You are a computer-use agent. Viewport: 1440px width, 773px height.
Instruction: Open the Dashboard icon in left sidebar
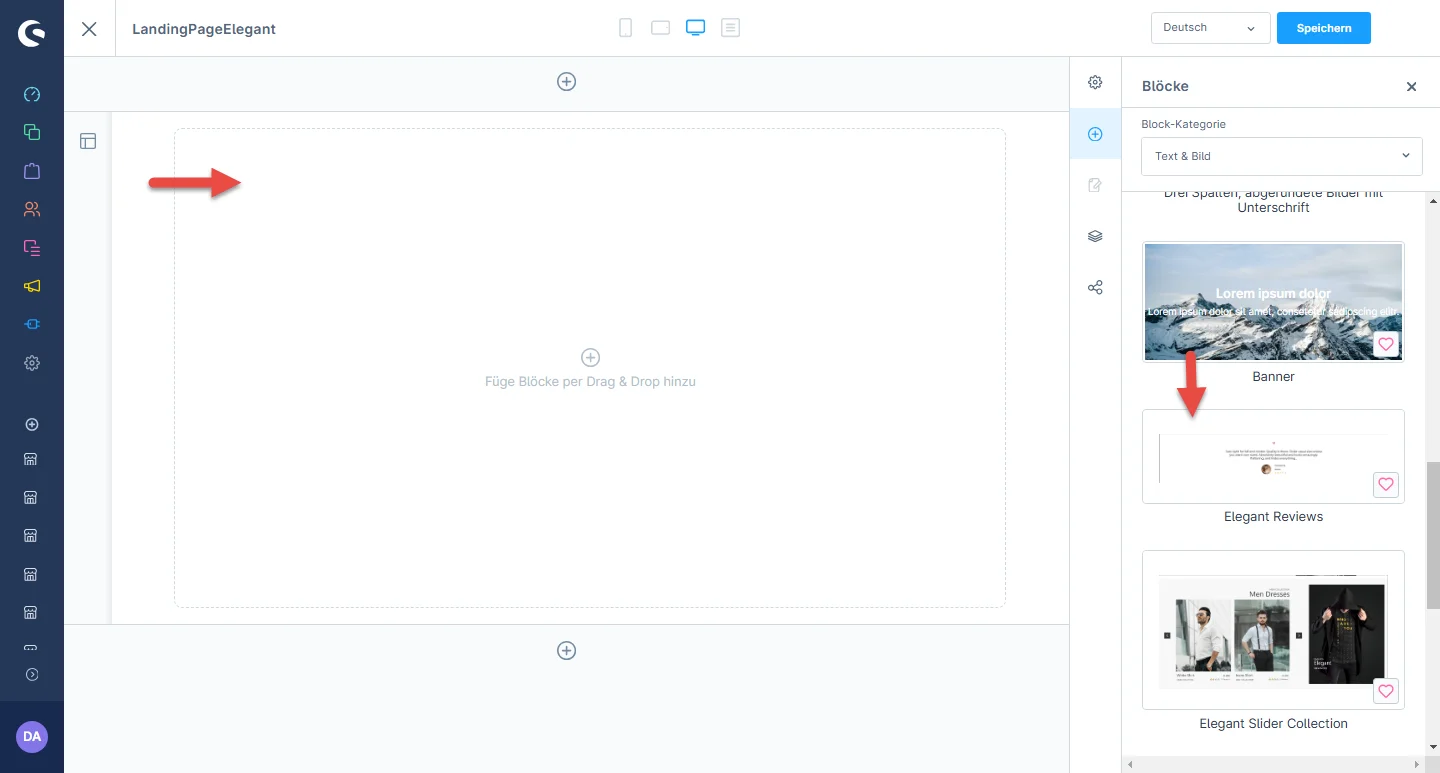[32, 95]
